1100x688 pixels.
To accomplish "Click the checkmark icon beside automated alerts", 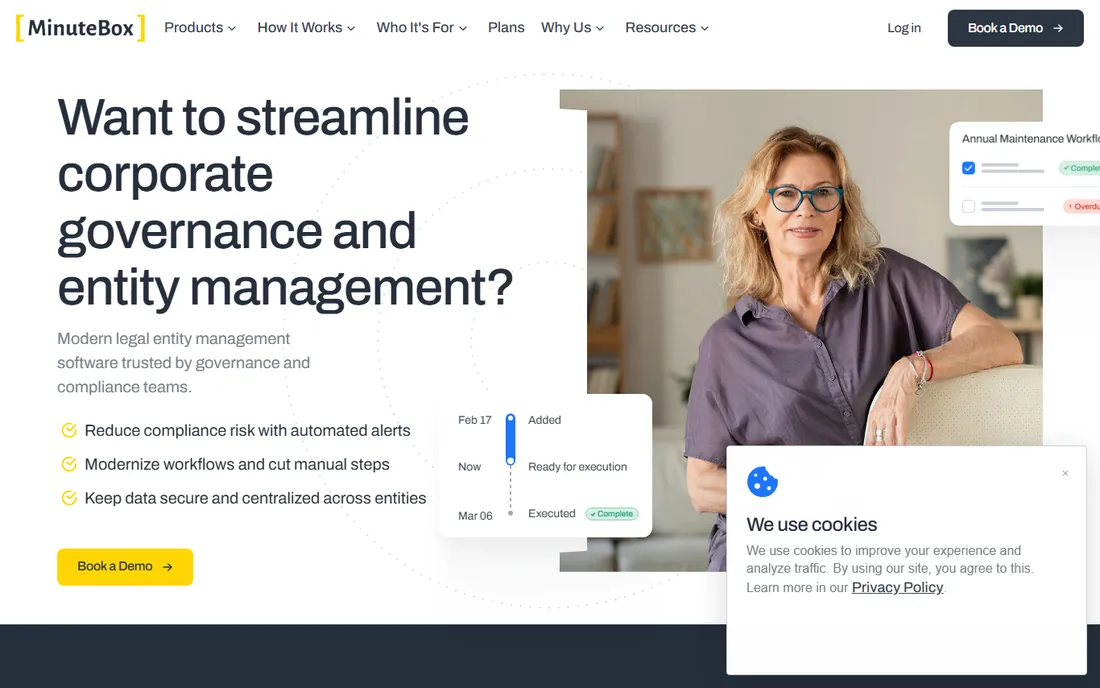I will (x=69, y=430).
